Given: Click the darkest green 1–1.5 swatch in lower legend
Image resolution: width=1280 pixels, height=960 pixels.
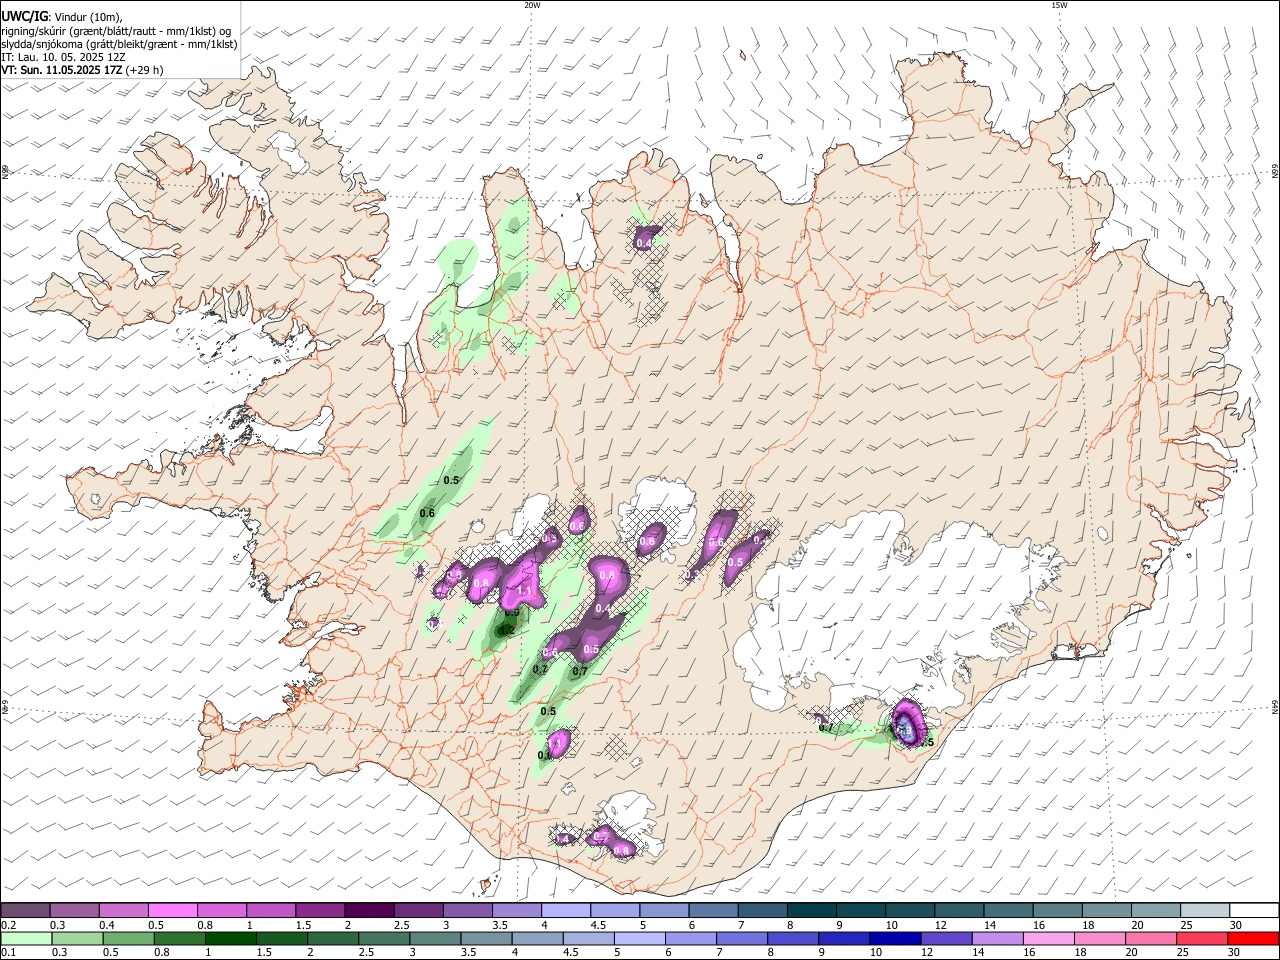Looking at the screenshot, I should click(x=231, y=938).
